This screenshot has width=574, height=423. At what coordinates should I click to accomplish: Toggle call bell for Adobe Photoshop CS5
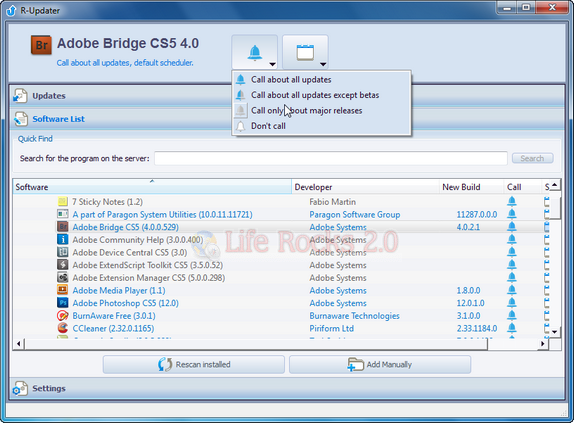coord(512,303)
